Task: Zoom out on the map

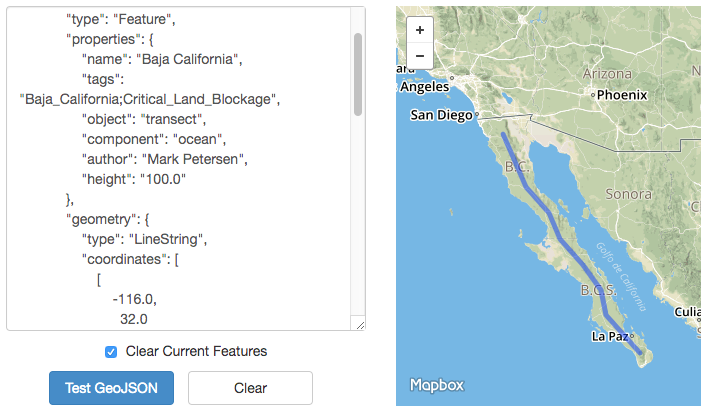Action: (x=420, y=56)
